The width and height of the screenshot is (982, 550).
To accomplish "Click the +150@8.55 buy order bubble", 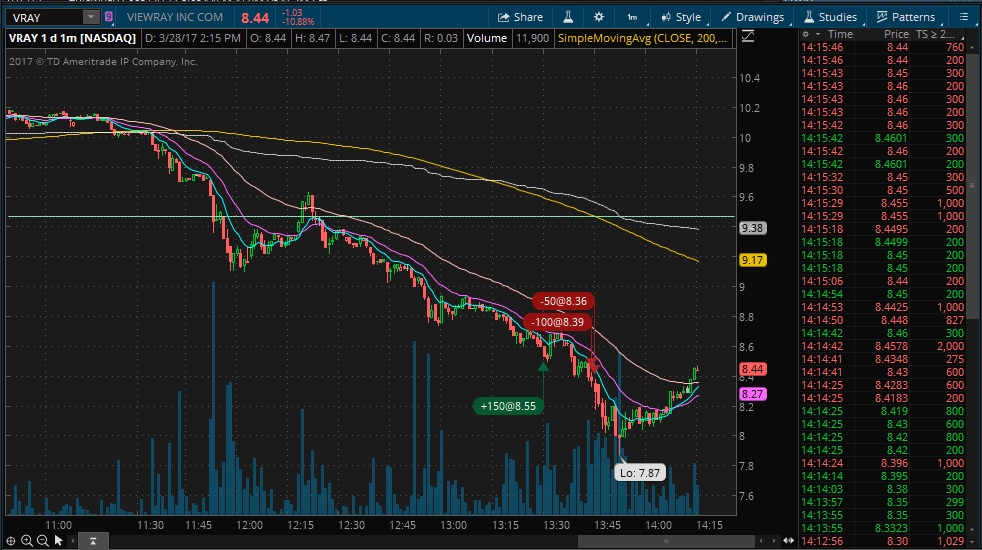I will click(x=508, y=407).
